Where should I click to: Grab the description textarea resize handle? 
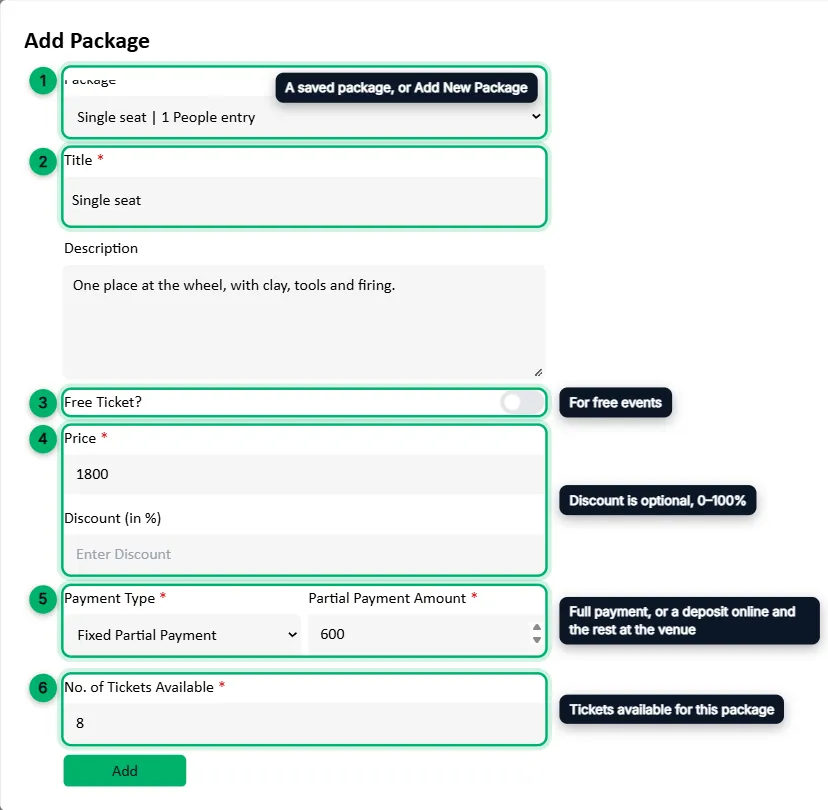click(x=538, y=372)
